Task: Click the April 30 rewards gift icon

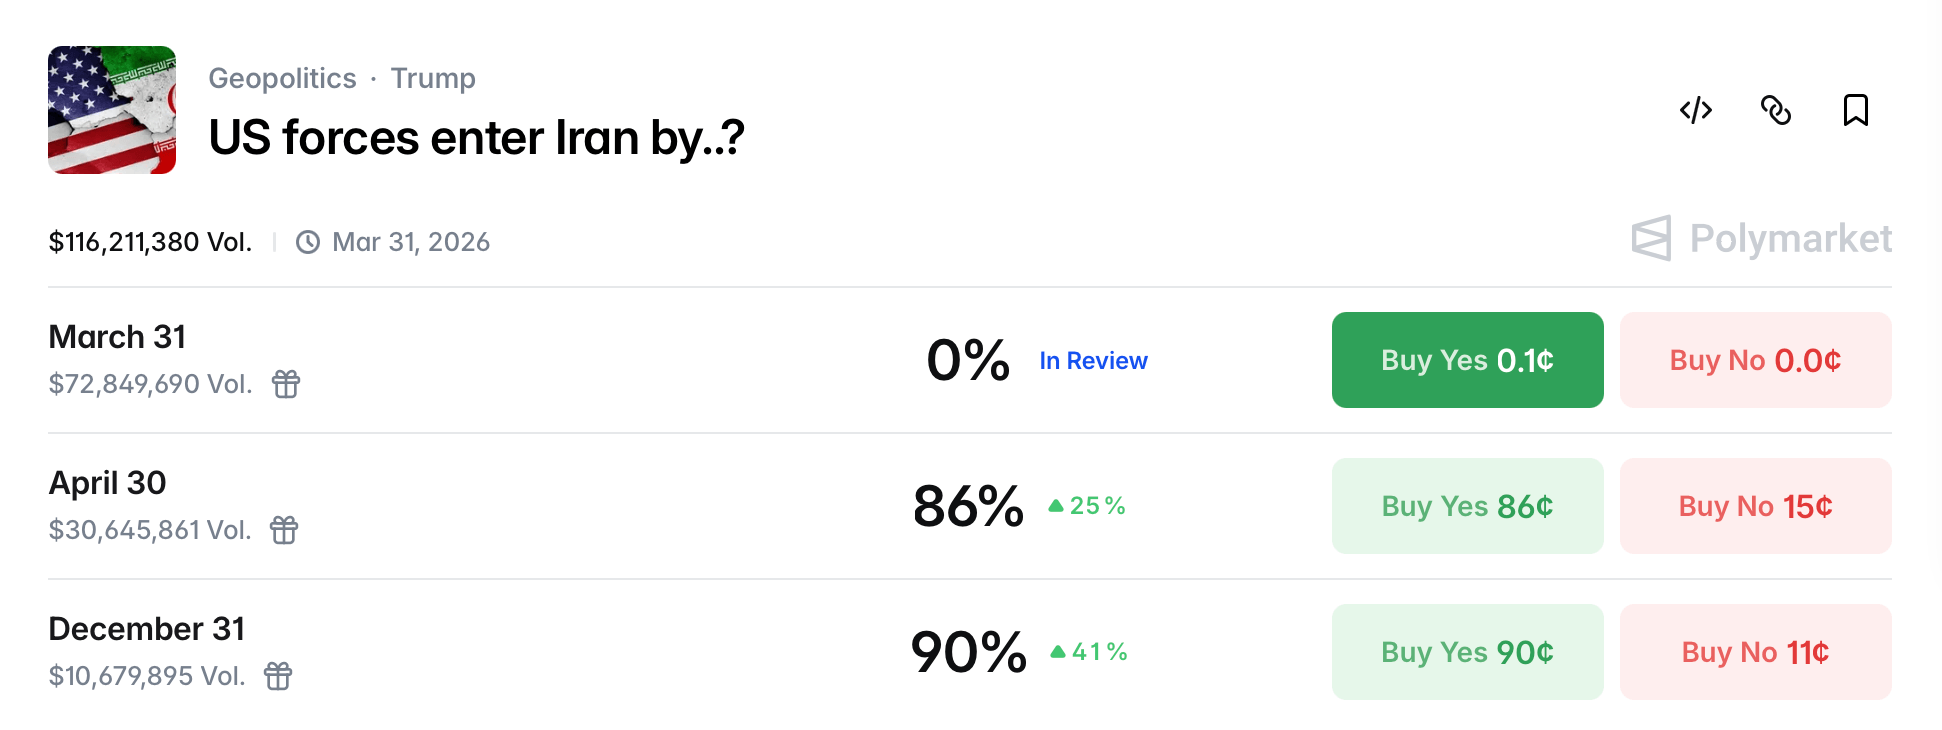Action: [x=284, y=530]
